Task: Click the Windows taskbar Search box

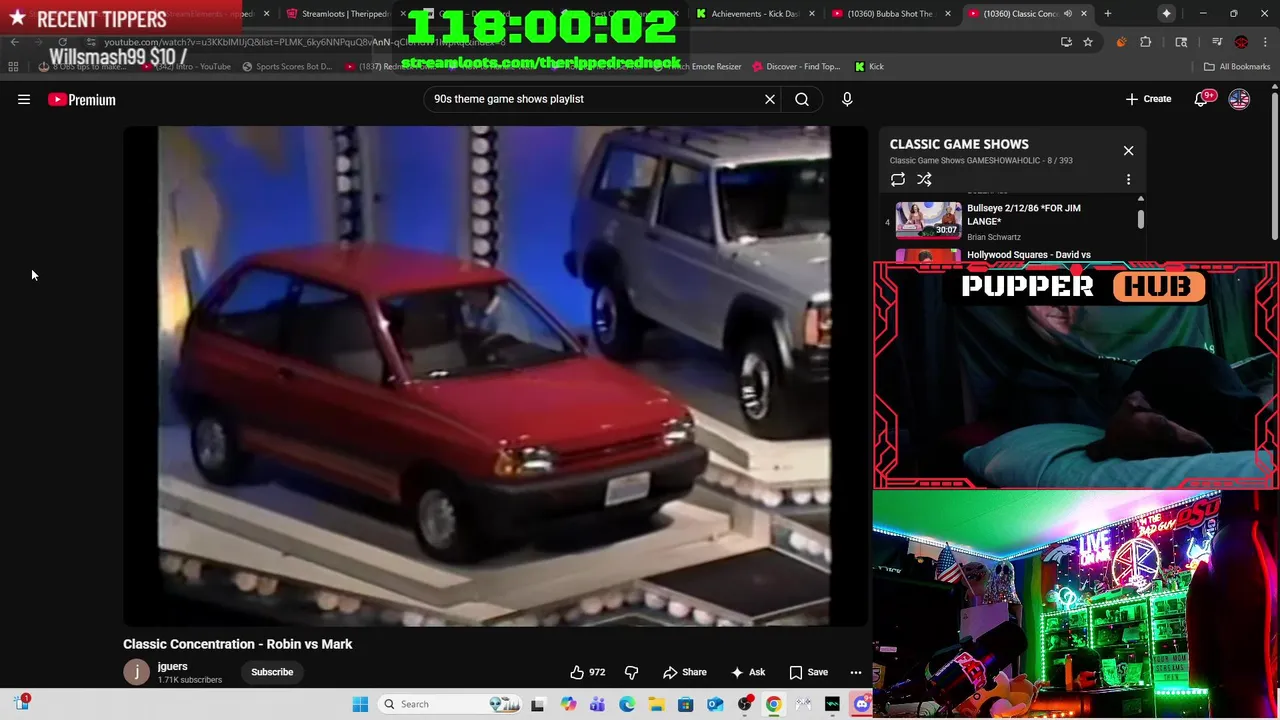Action: coord(449,704)
